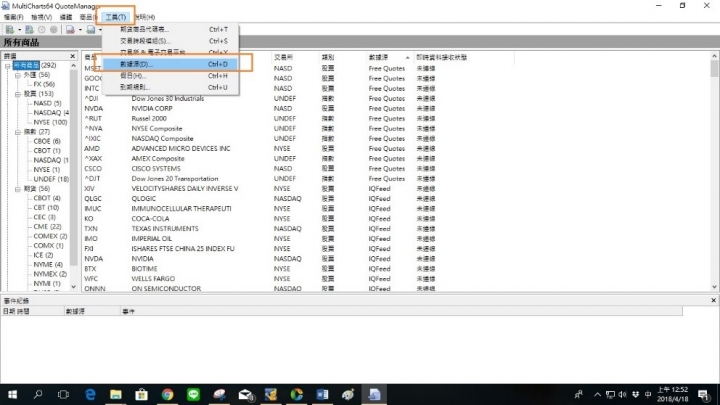The height and width of the screenshot is (405, 720).
Task: Select NYSE (100) under stocks
Action: (51, 122)
